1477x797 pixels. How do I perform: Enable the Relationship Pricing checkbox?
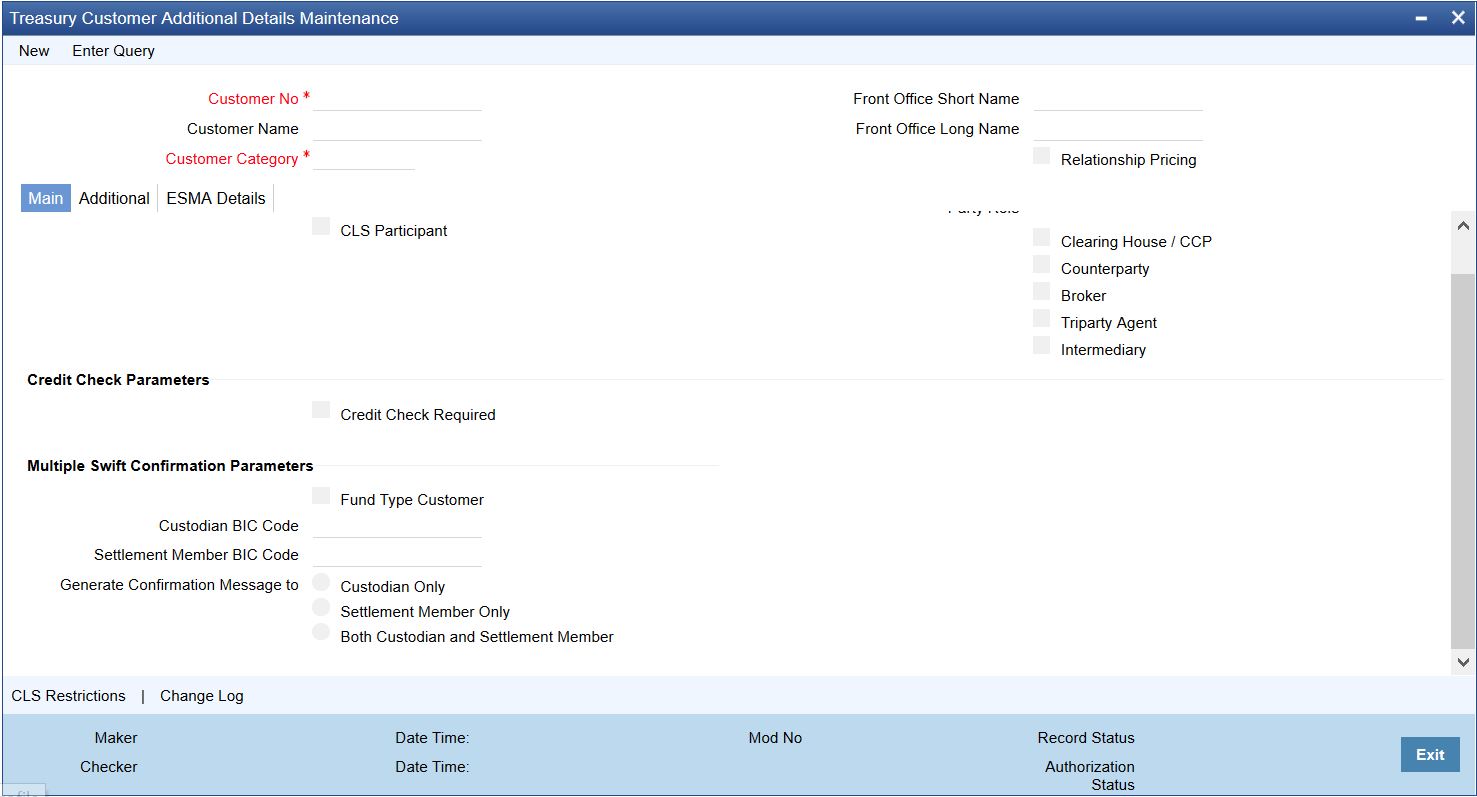pos(1042,156)
